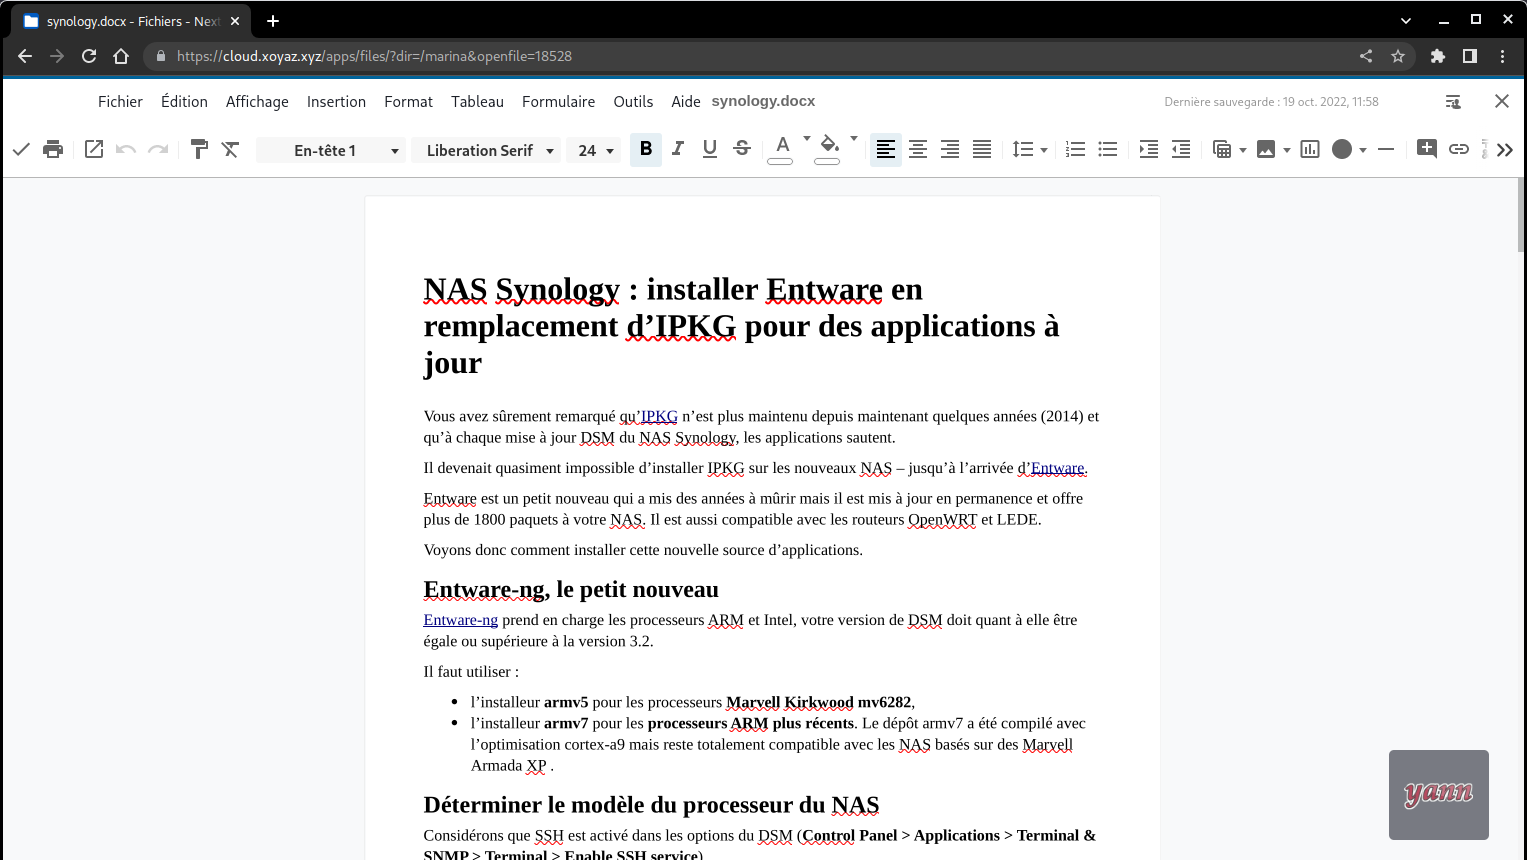The image size is (1527, 860).
Task: Click the Print document icon
Action: click(x=53, y=150)
